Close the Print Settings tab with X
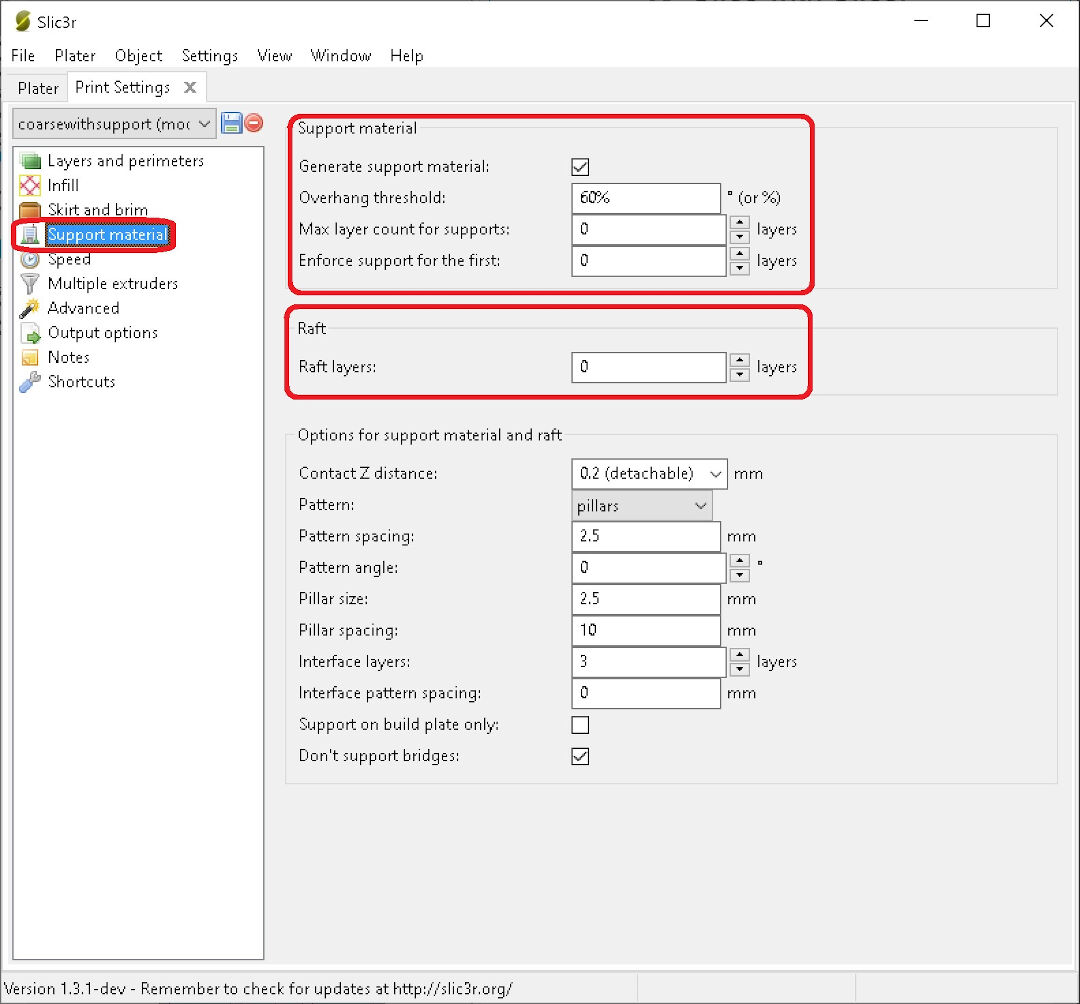Screen dimensions: 1080x1004 point(190,87)
